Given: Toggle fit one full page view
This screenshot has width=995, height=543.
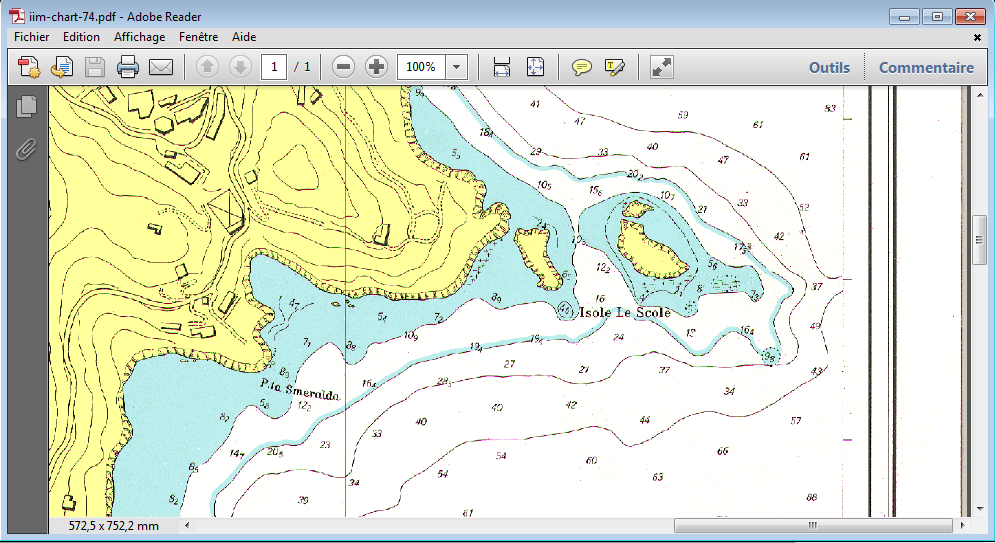Looking at the screenshot, I should point(535,67).
